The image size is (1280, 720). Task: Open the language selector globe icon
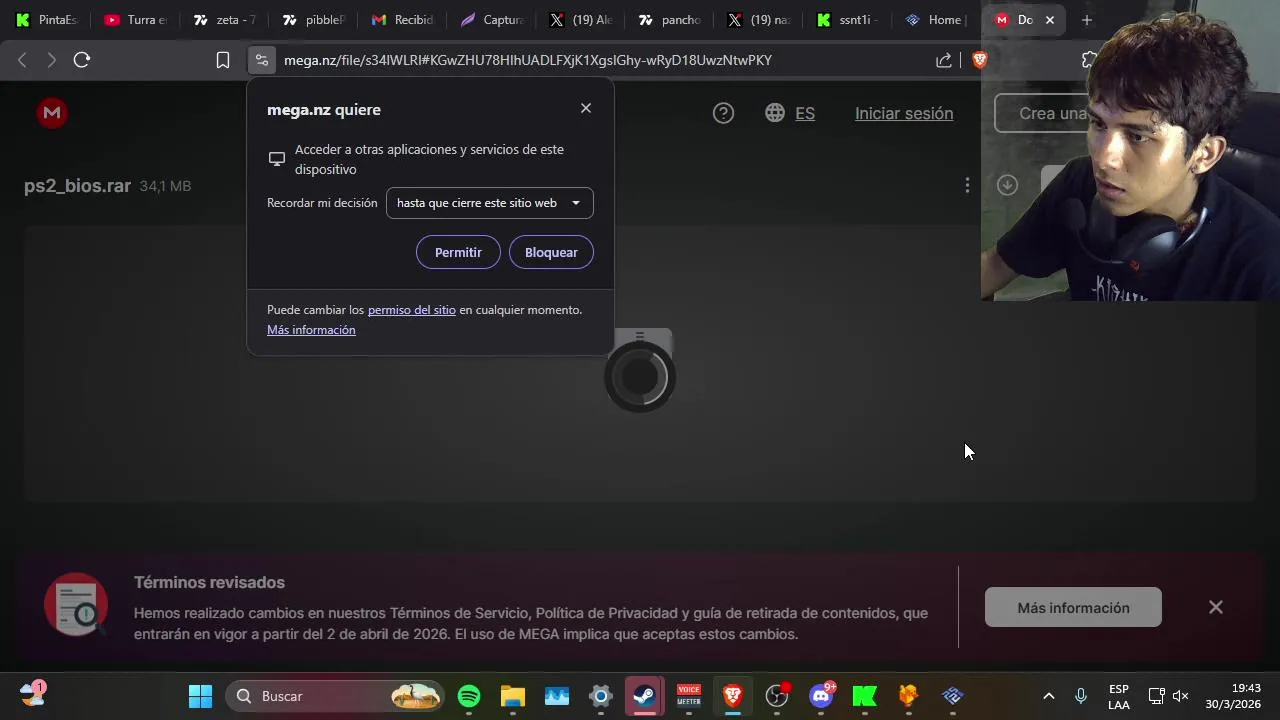point(775,113)
